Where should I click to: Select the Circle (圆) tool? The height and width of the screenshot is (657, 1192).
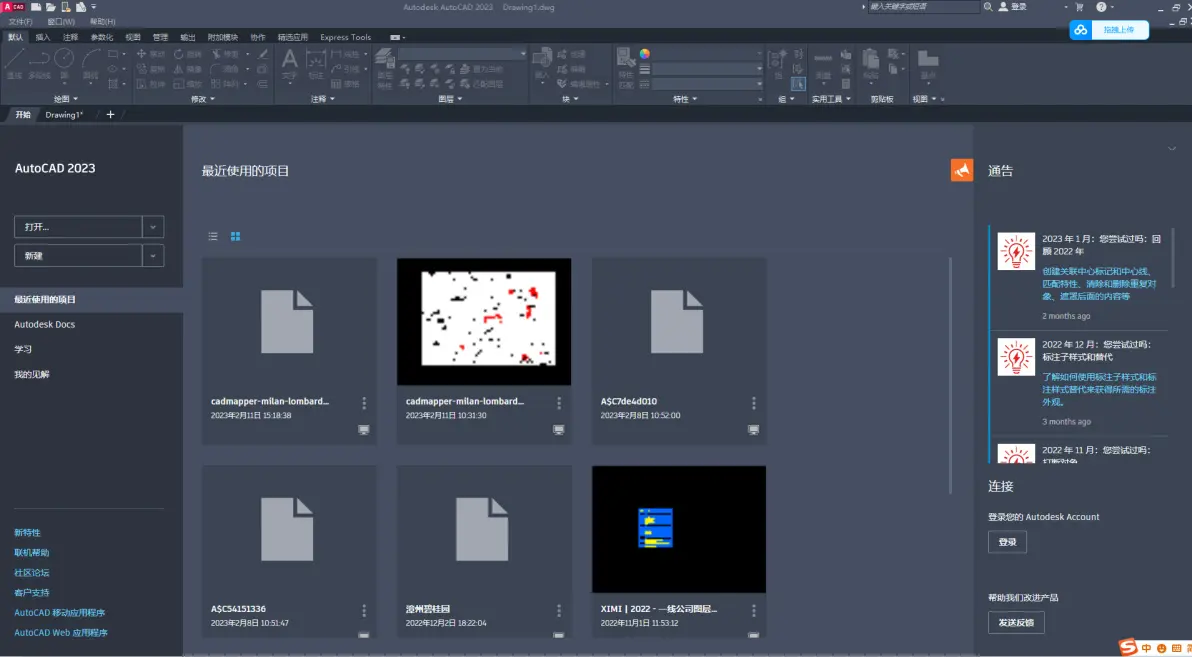coord(64,64)
